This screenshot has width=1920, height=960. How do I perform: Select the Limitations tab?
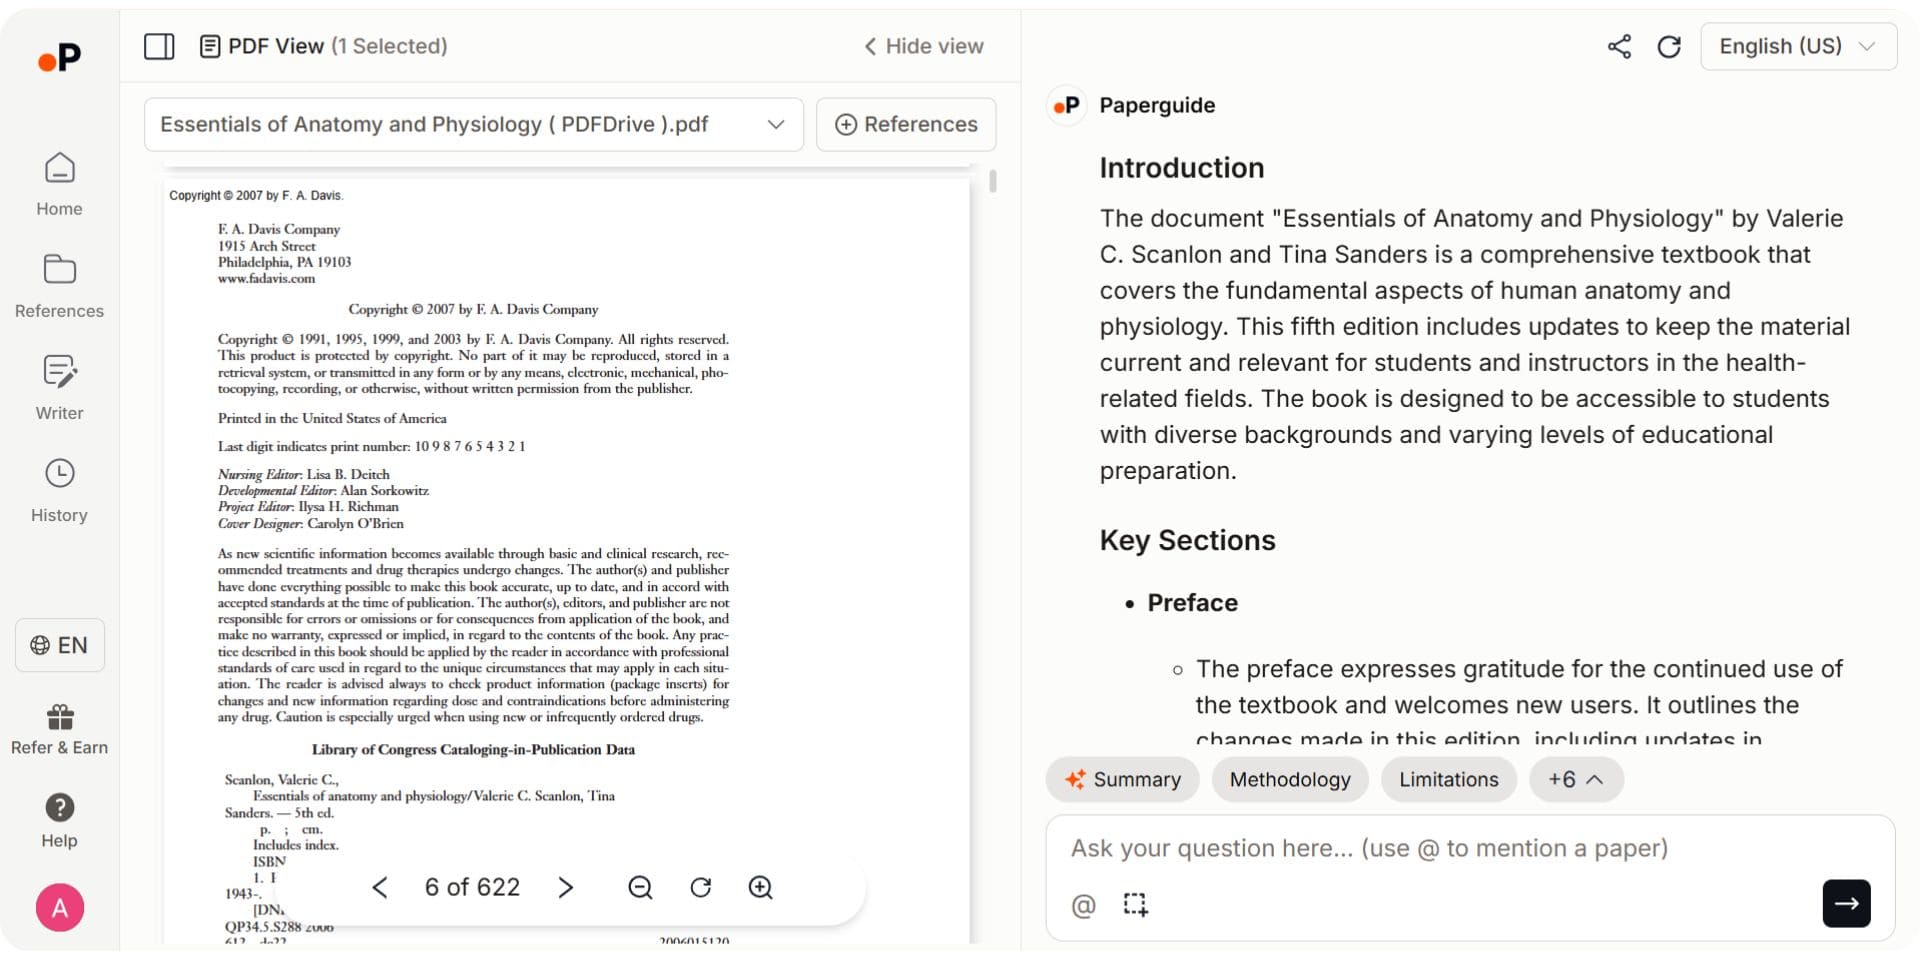click(x=1448, y=779)
